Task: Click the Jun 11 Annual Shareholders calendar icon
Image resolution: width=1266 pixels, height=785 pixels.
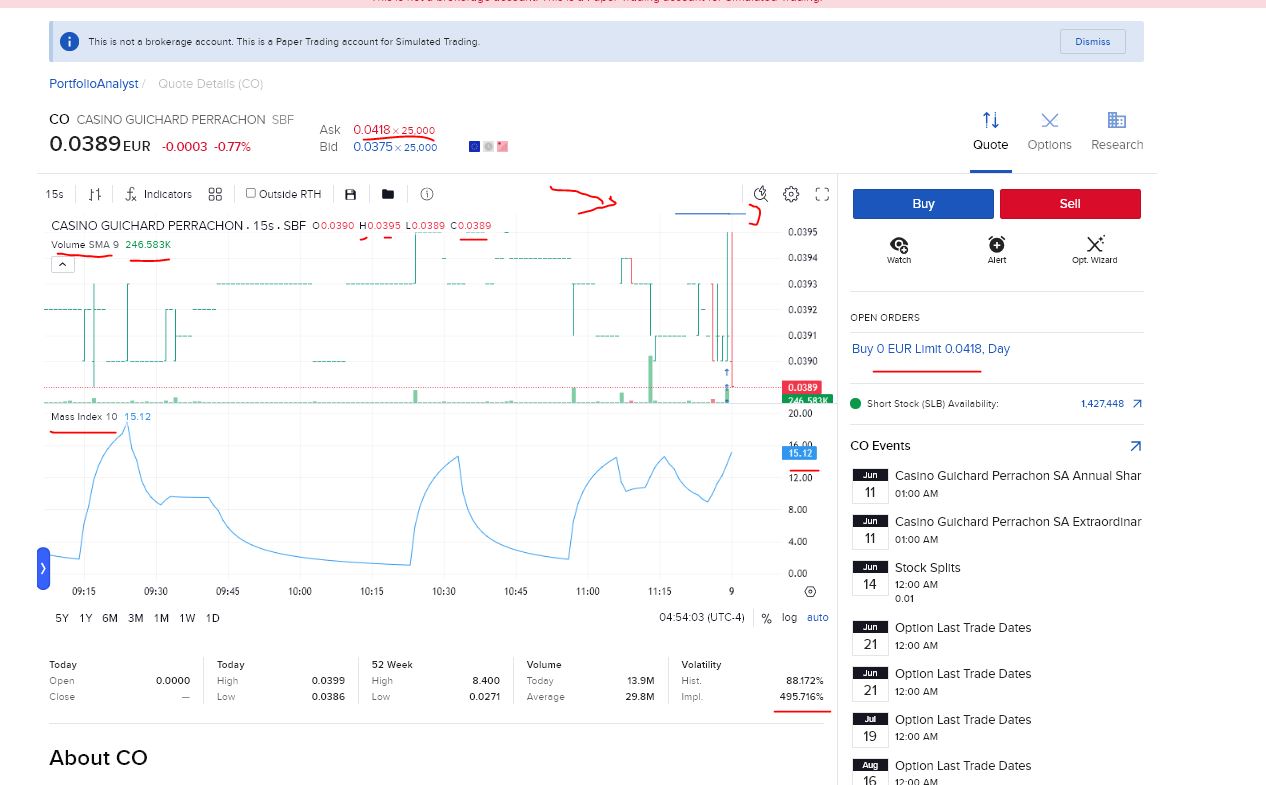Action: (870, 485)
